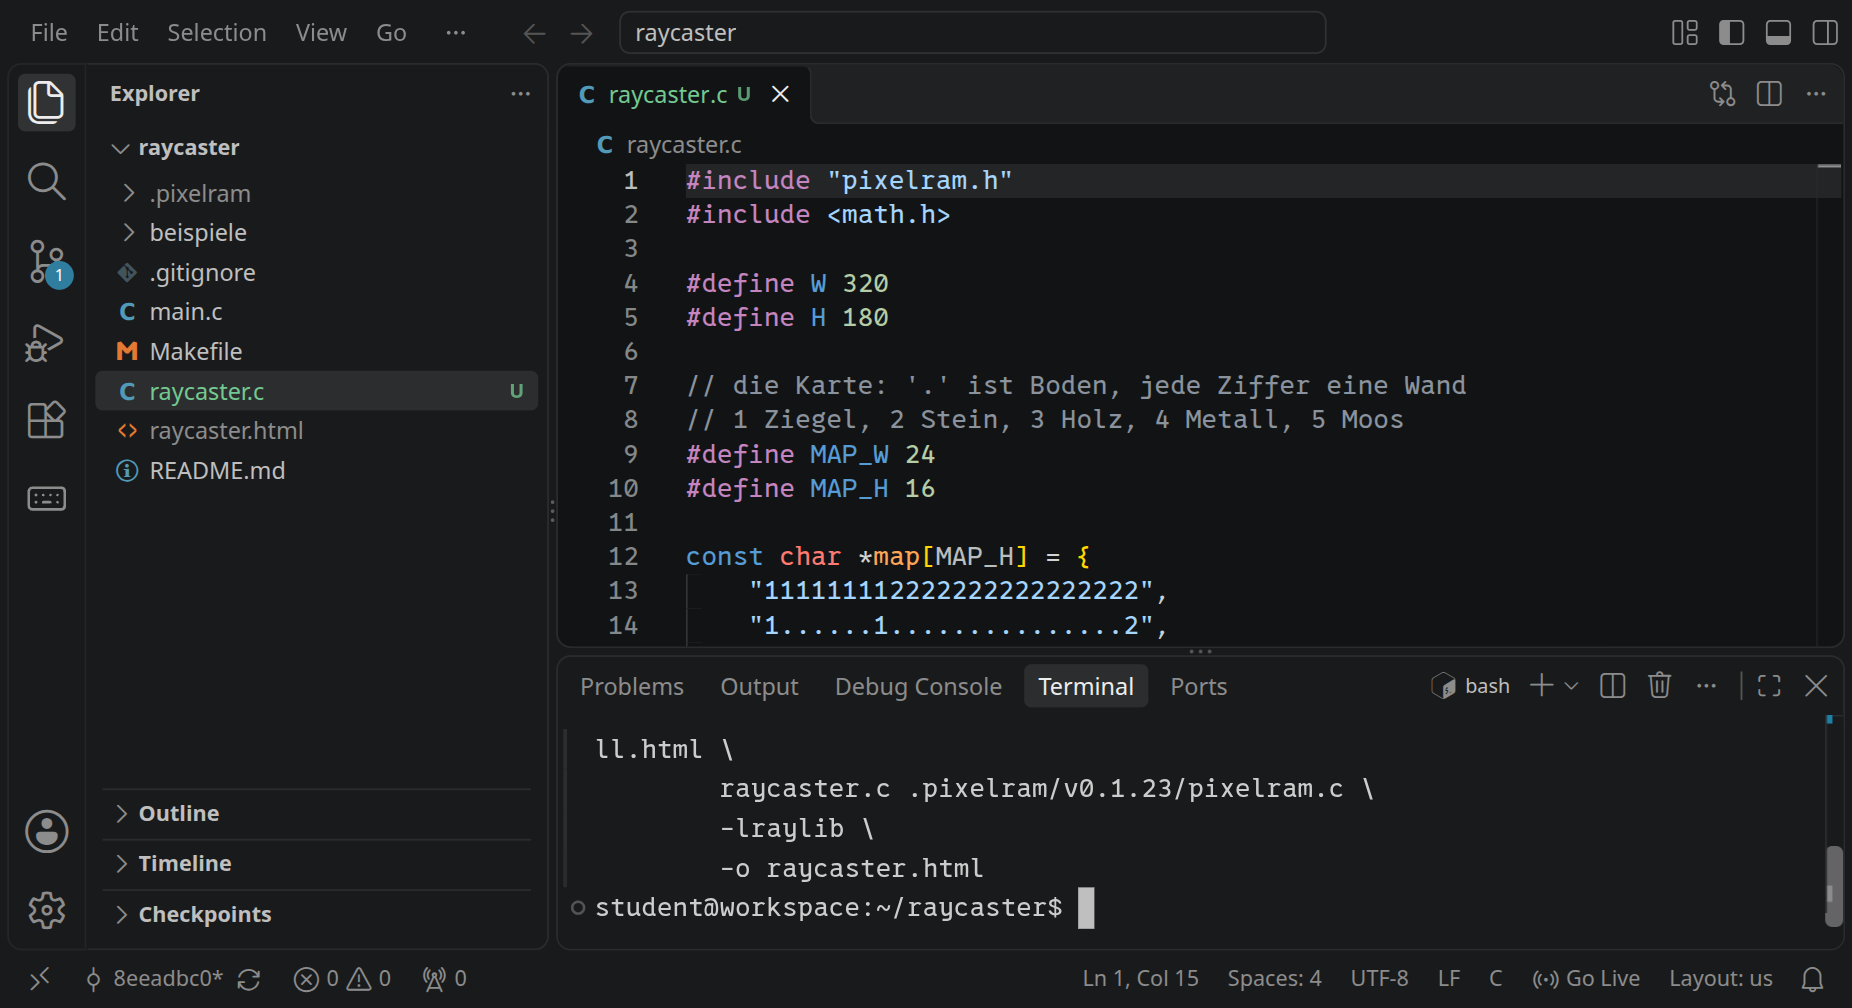
Task: Expand the Checkpoints section
Action: (x=316, y=914)
